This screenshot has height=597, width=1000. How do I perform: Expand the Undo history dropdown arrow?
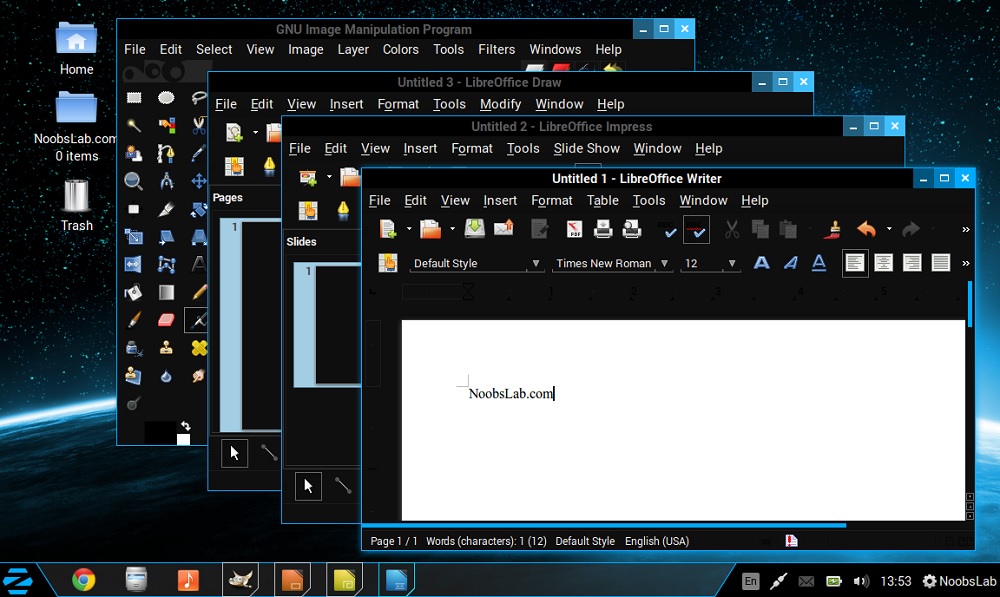click(888, 228)
